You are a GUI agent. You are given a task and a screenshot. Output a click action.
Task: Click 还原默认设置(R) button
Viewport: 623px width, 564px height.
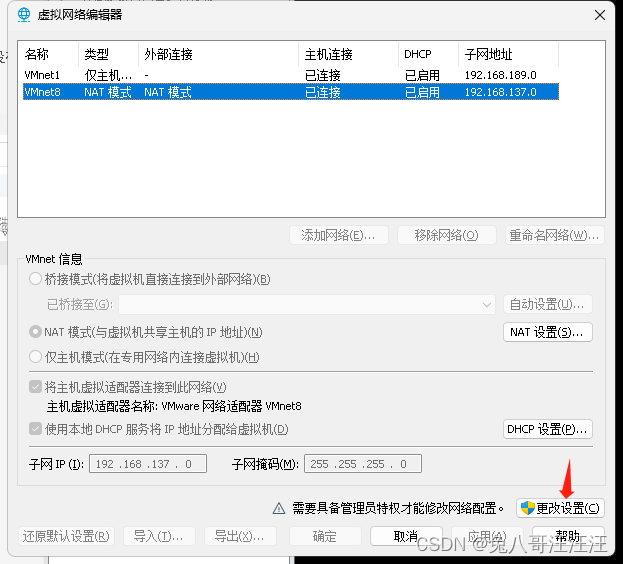66,536
